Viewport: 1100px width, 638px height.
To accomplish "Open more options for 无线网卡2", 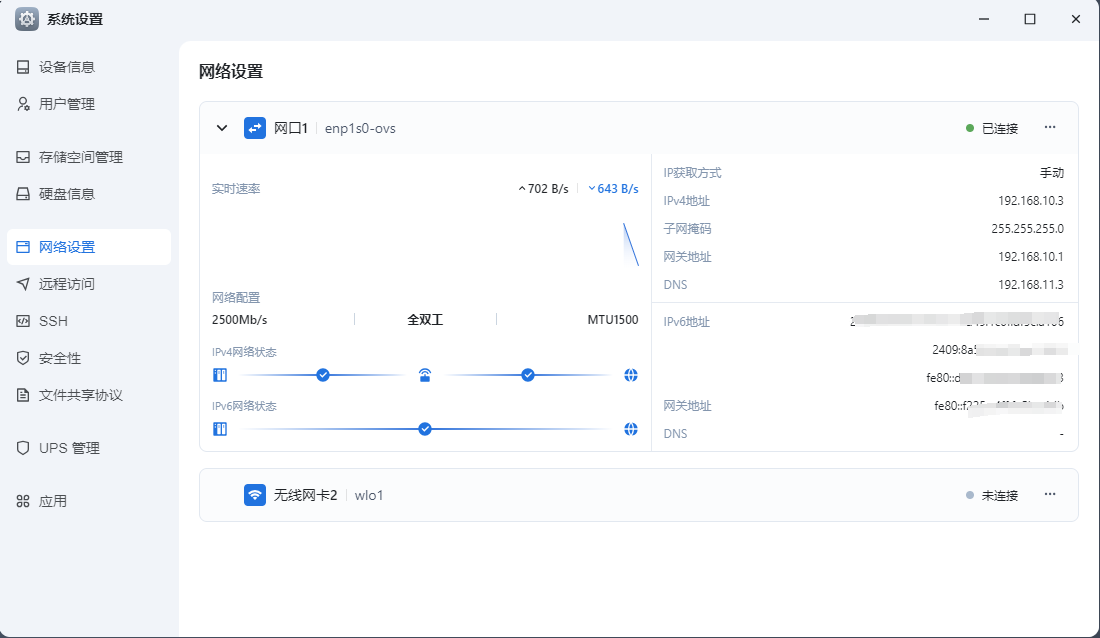I will 1050,495.
